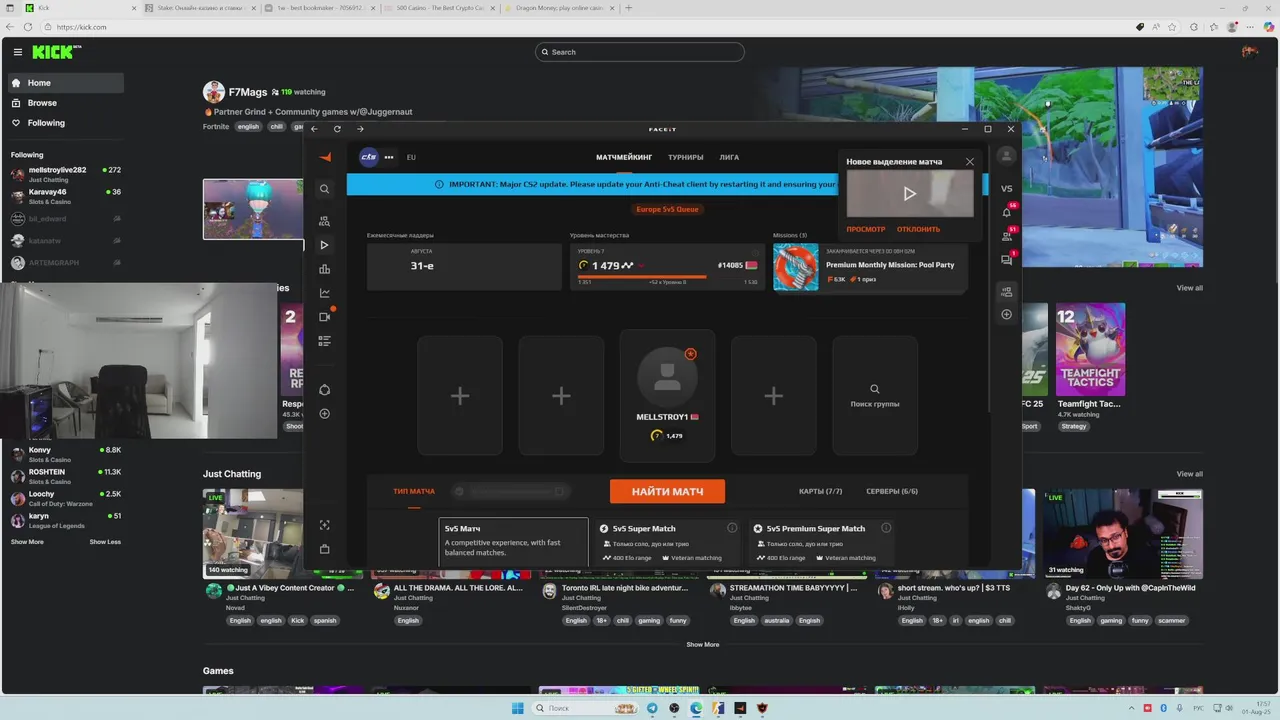
Task: Click Поиск группы party search slot
Action: [x=875, y=396]
